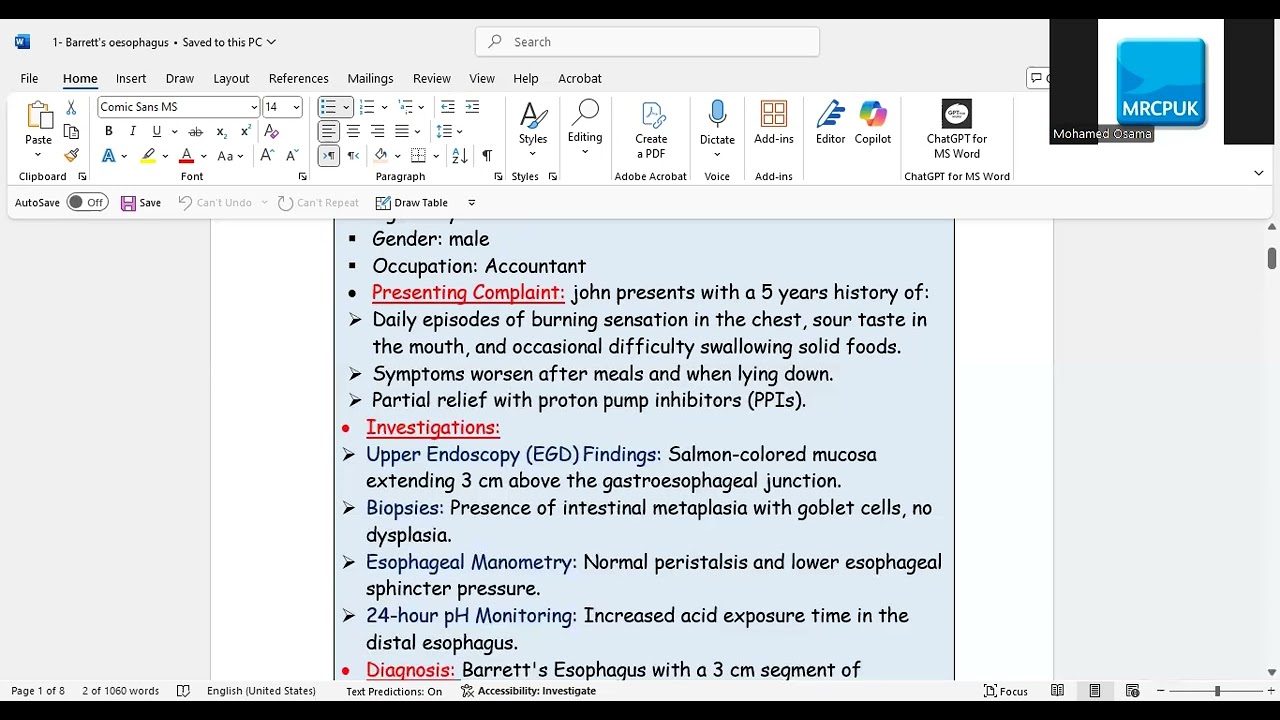Viewport: 1280px width, 720px height.
Task: Center align the paragraph
Action: coord(353,131)
